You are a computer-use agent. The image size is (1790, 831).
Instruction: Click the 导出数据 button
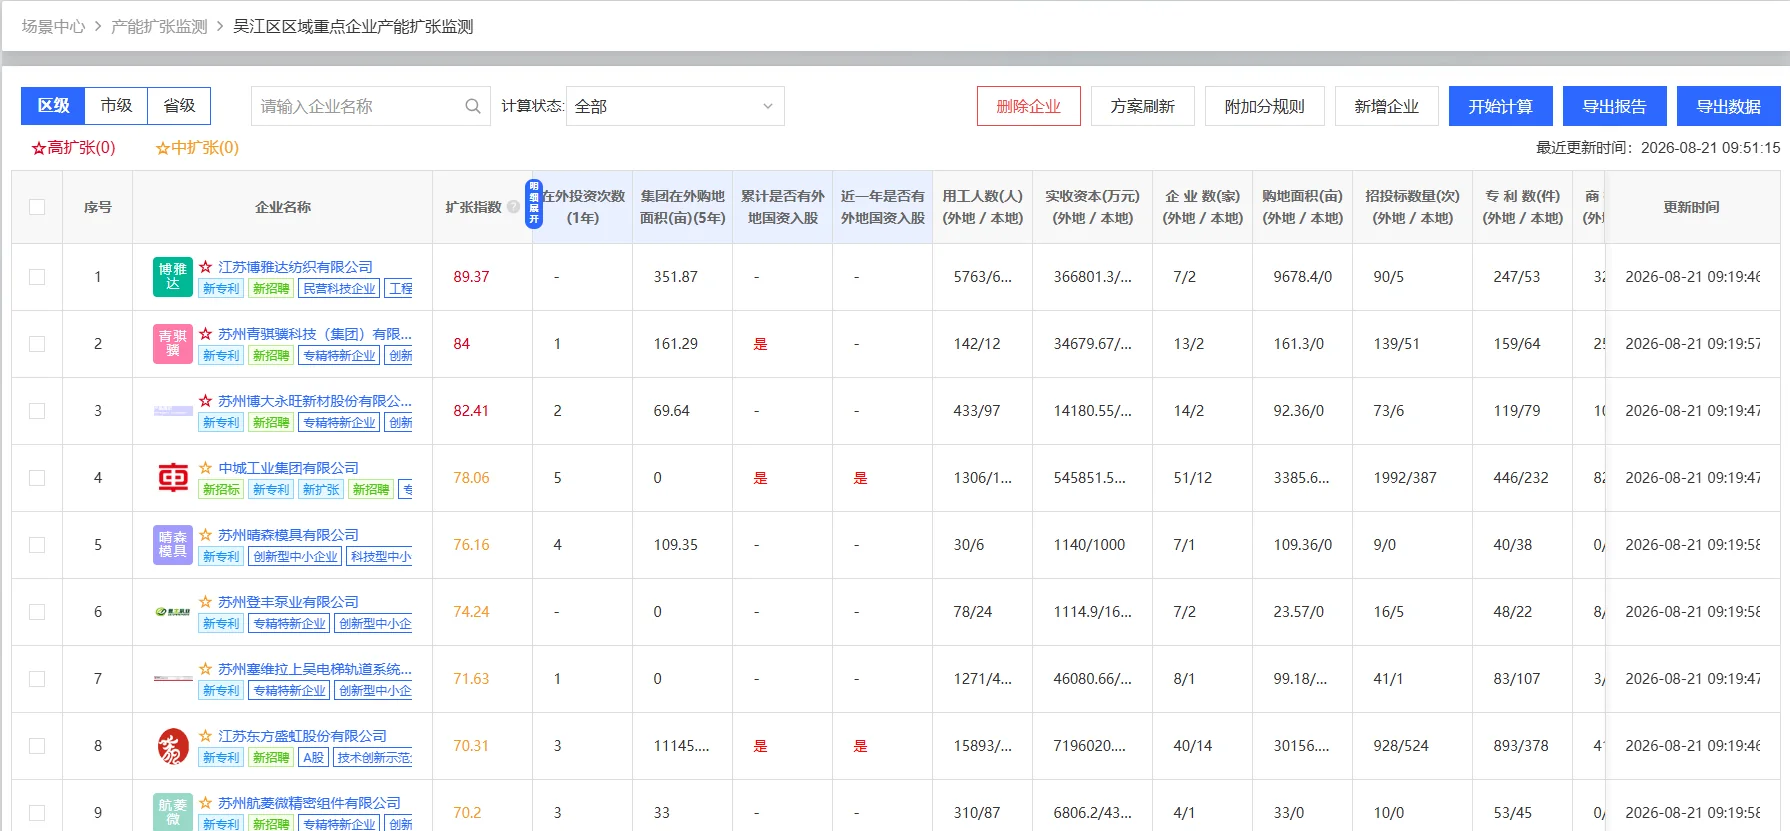[1729, 106]
